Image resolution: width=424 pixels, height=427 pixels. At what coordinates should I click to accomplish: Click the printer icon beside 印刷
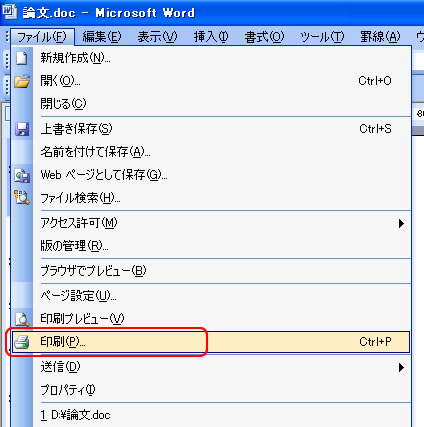coord(22,342)
